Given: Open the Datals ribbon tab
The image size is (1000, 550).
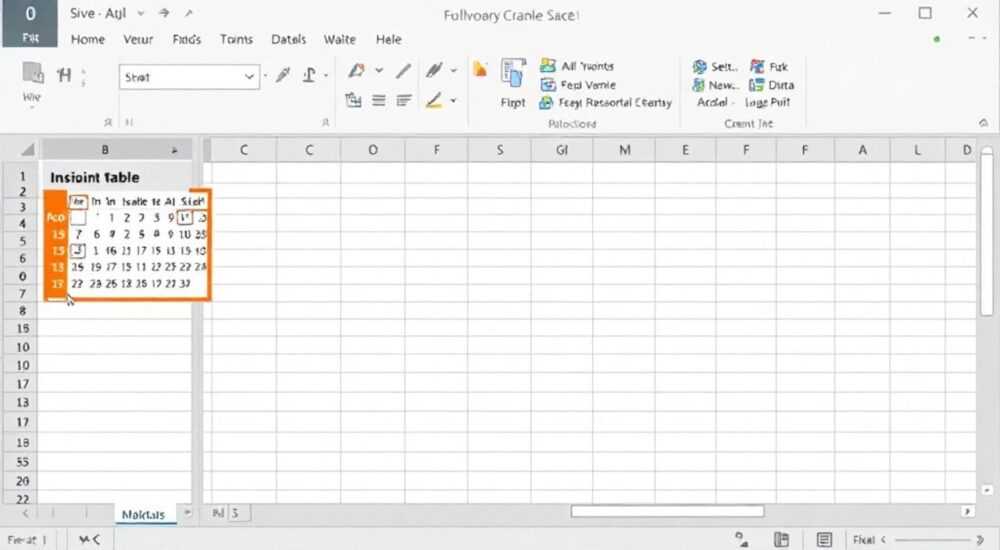Looking at the screenshot, I should coord(288,40).
